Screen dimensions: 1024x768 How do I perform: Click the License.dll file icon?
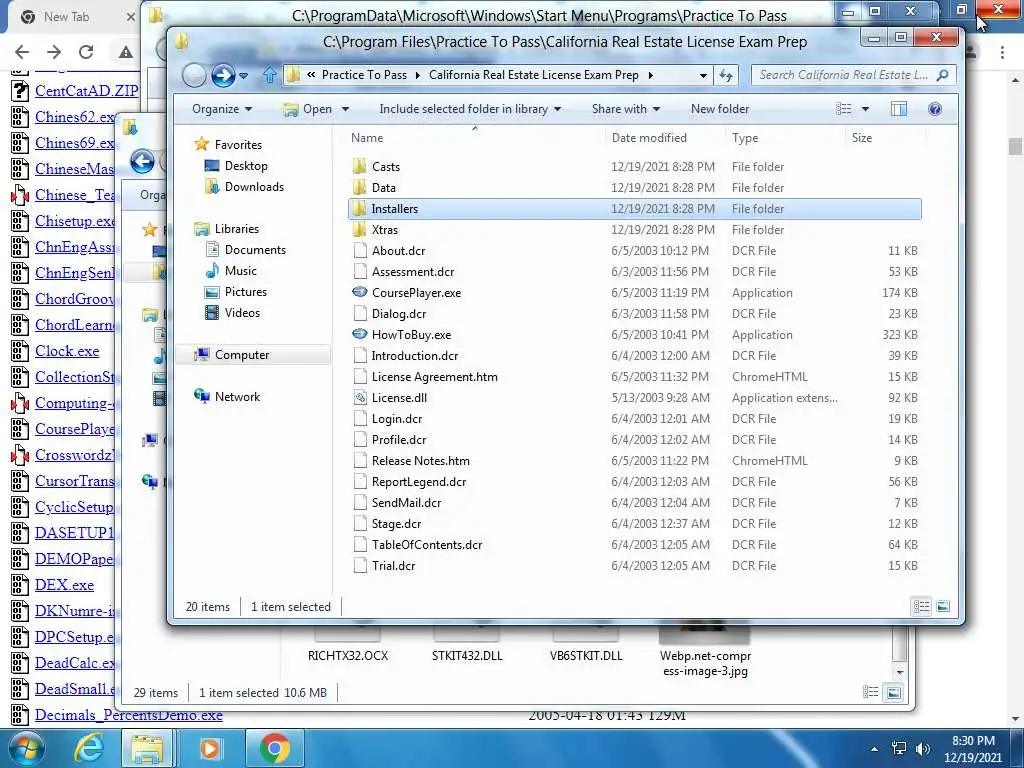(360, 397)
